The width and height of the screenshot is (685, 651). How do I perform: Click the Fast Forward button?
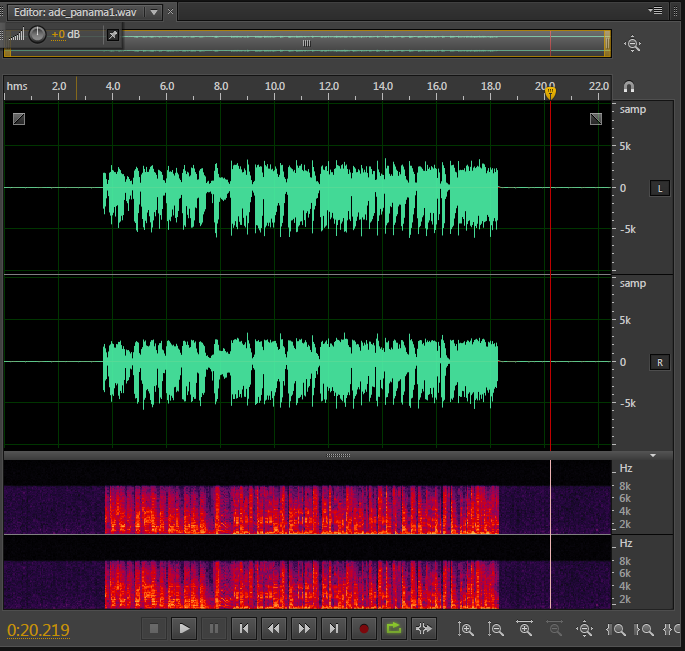point(304,629)
